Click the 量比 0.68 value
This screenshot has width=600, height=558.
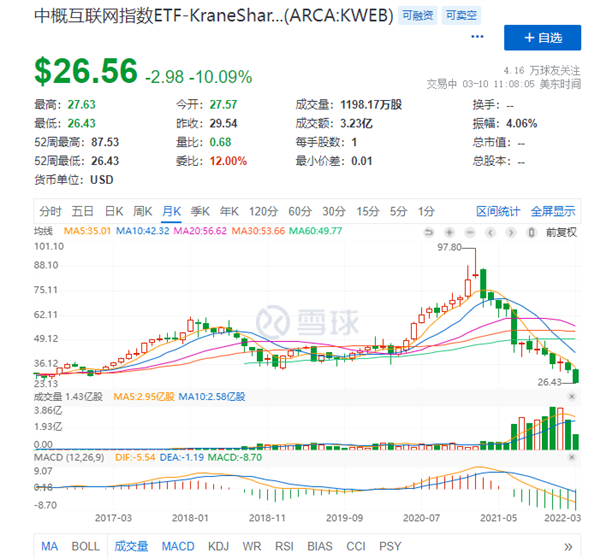[x=220, y=142]
